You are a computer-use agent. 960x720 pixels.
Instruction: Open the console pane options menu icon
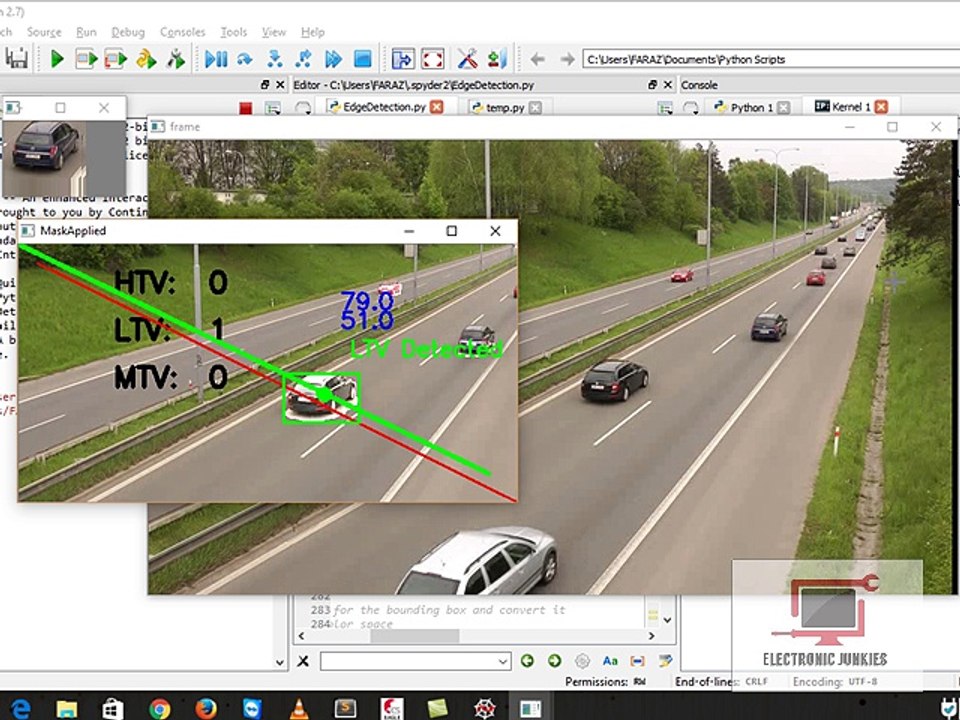(x=665, y=108)
